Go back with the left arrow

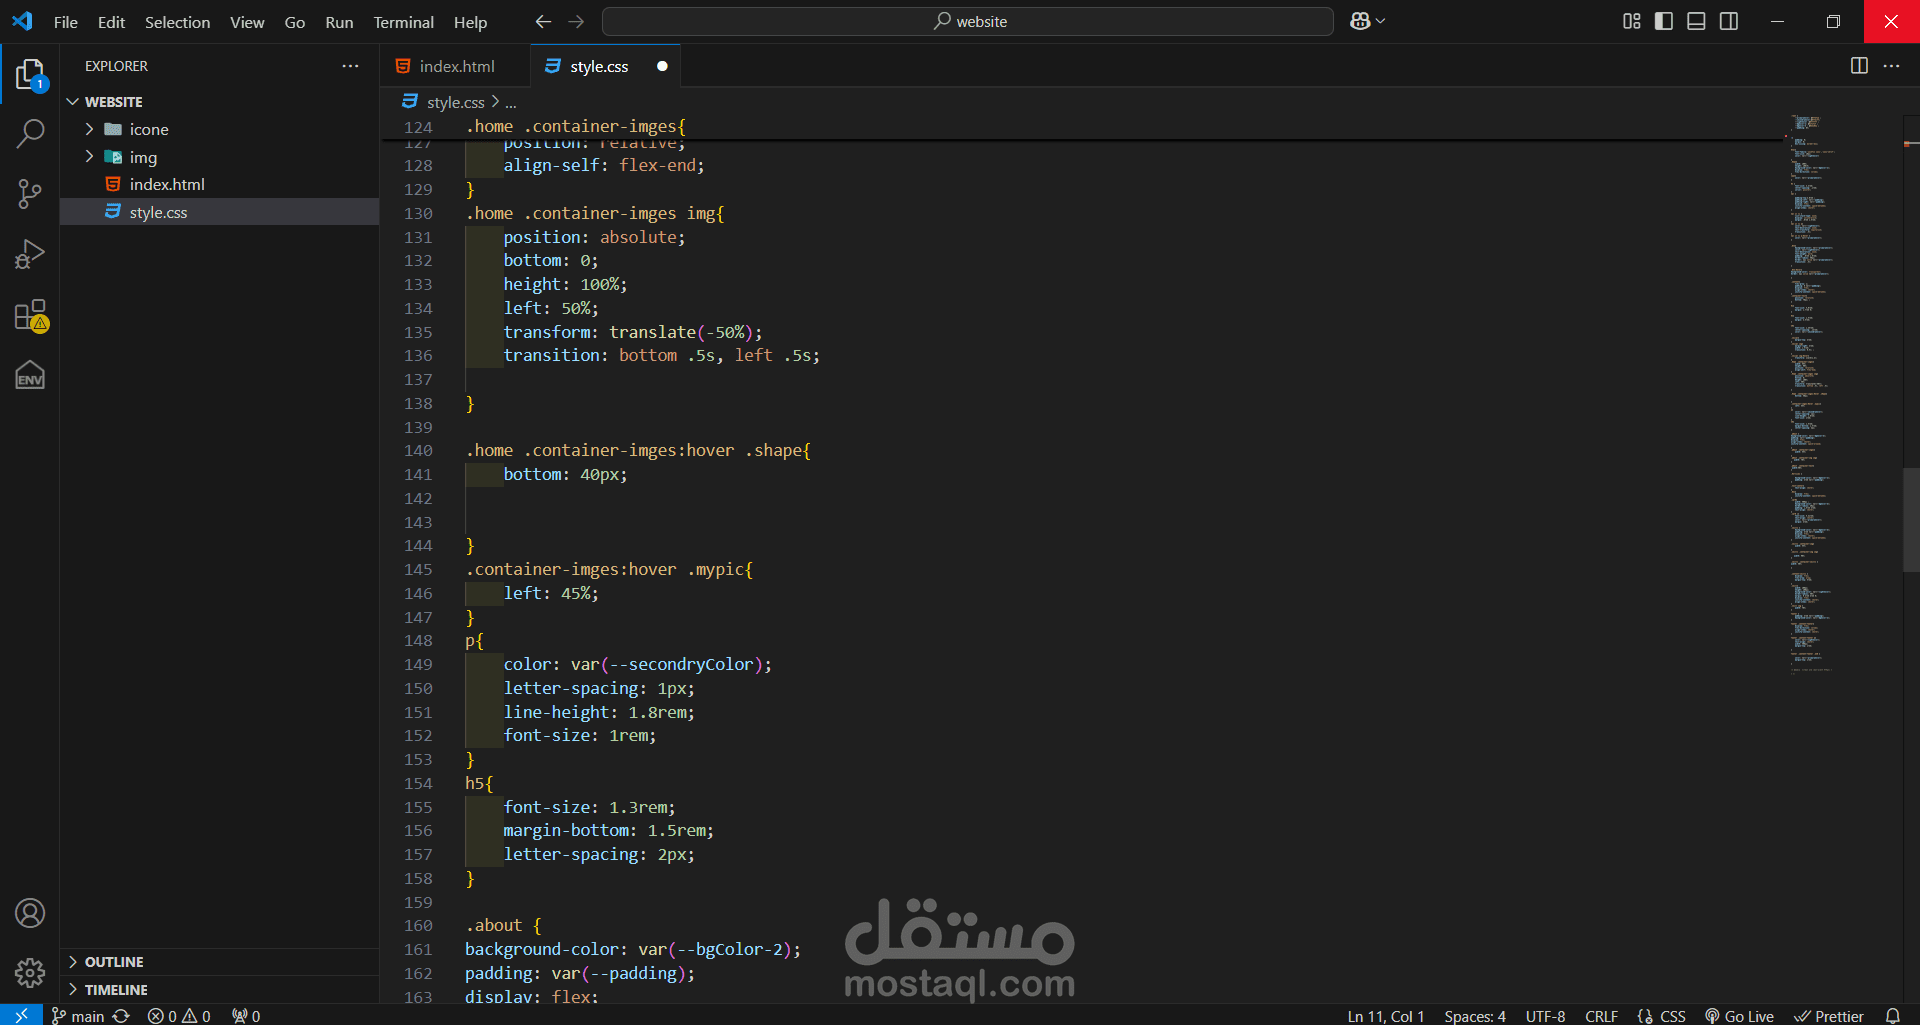click(x=543, y=21)
